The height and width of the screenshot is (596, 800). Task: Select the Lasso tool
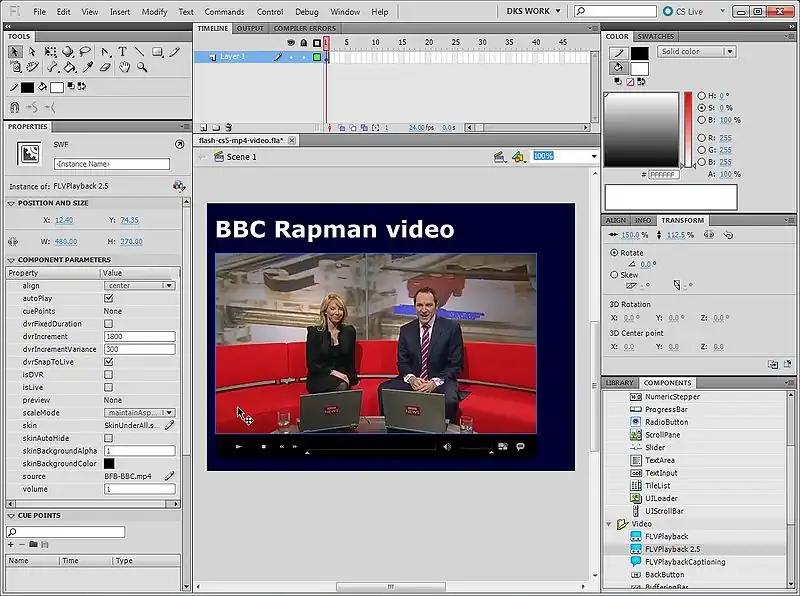tap(86, 51)
